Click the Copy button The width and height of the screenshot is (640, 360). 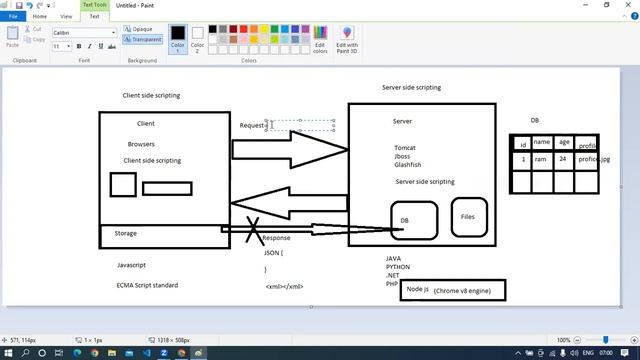[x=34, y=40]
